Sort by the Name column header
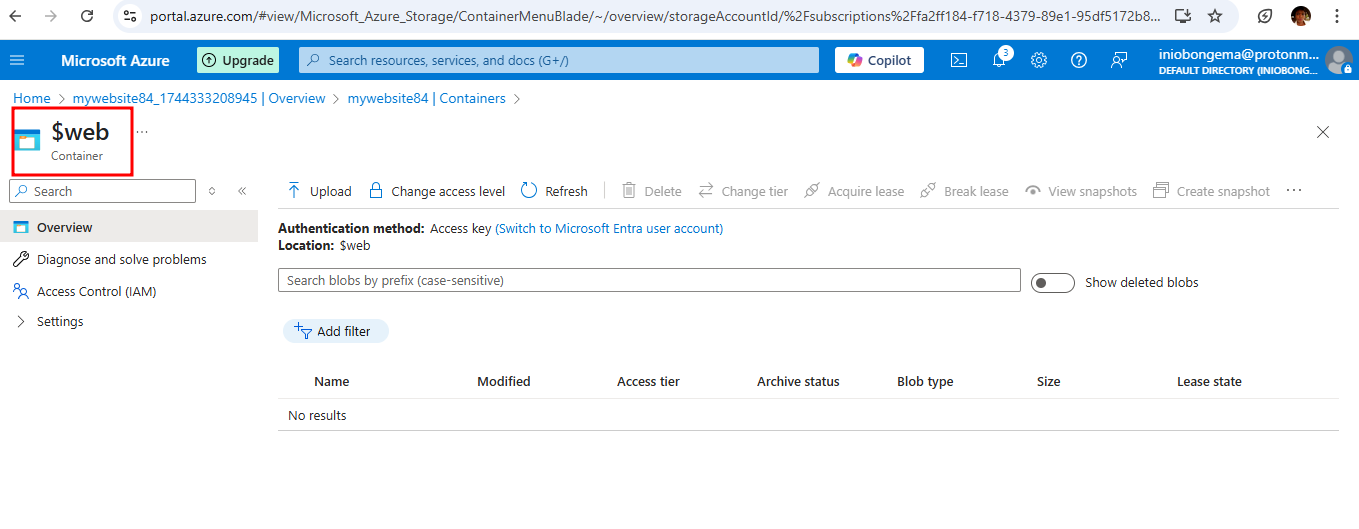This screenshot has width=1359, height=529. tap(331, 381)
